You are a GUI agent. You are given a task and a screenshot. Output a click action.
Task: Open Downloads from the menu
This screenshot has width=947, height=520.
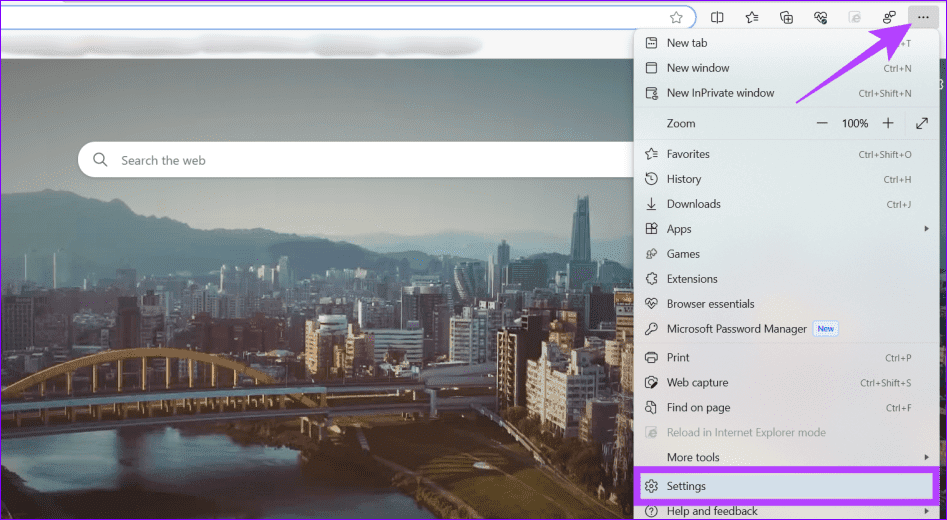[786, 204]
